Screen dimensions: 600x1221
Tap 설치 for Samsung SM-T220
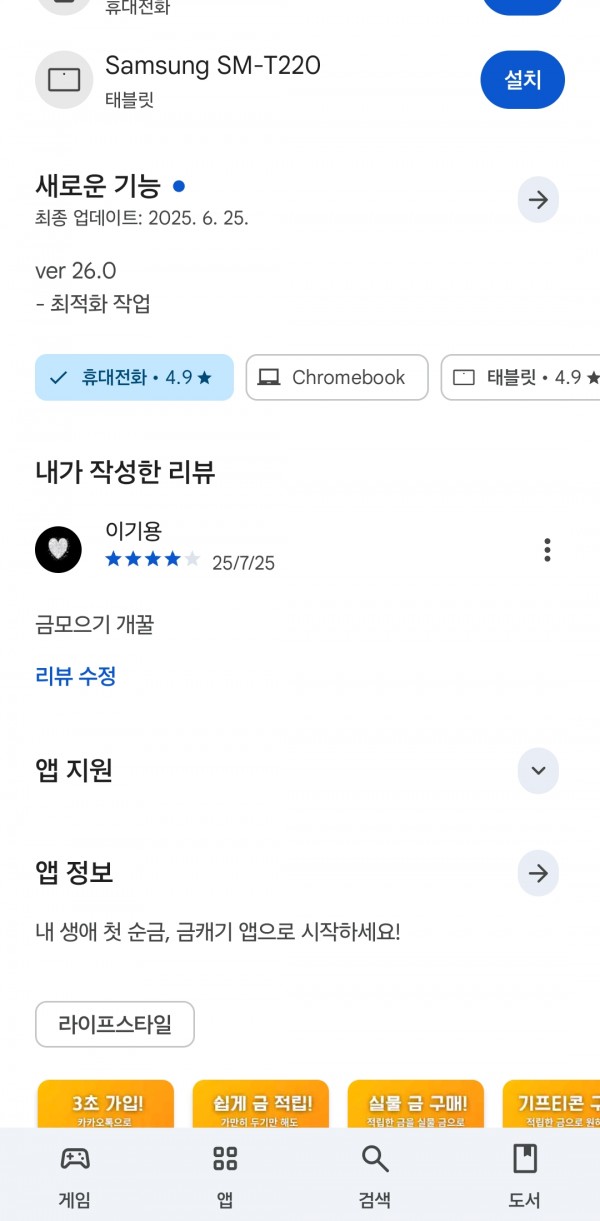point(523,79)
